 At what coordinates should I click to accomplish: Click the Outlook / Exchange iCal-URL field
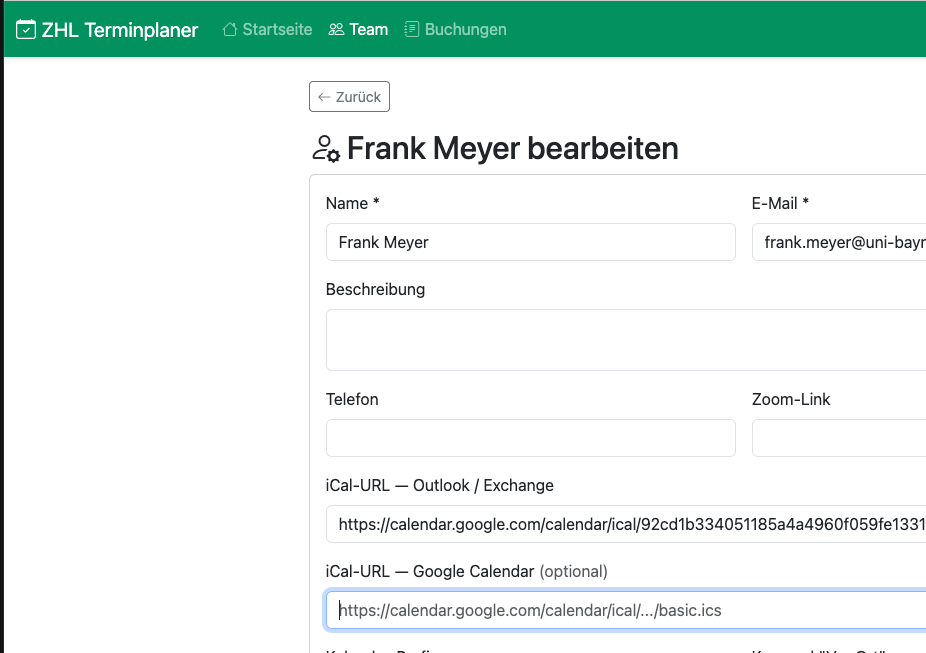[626, 524]
